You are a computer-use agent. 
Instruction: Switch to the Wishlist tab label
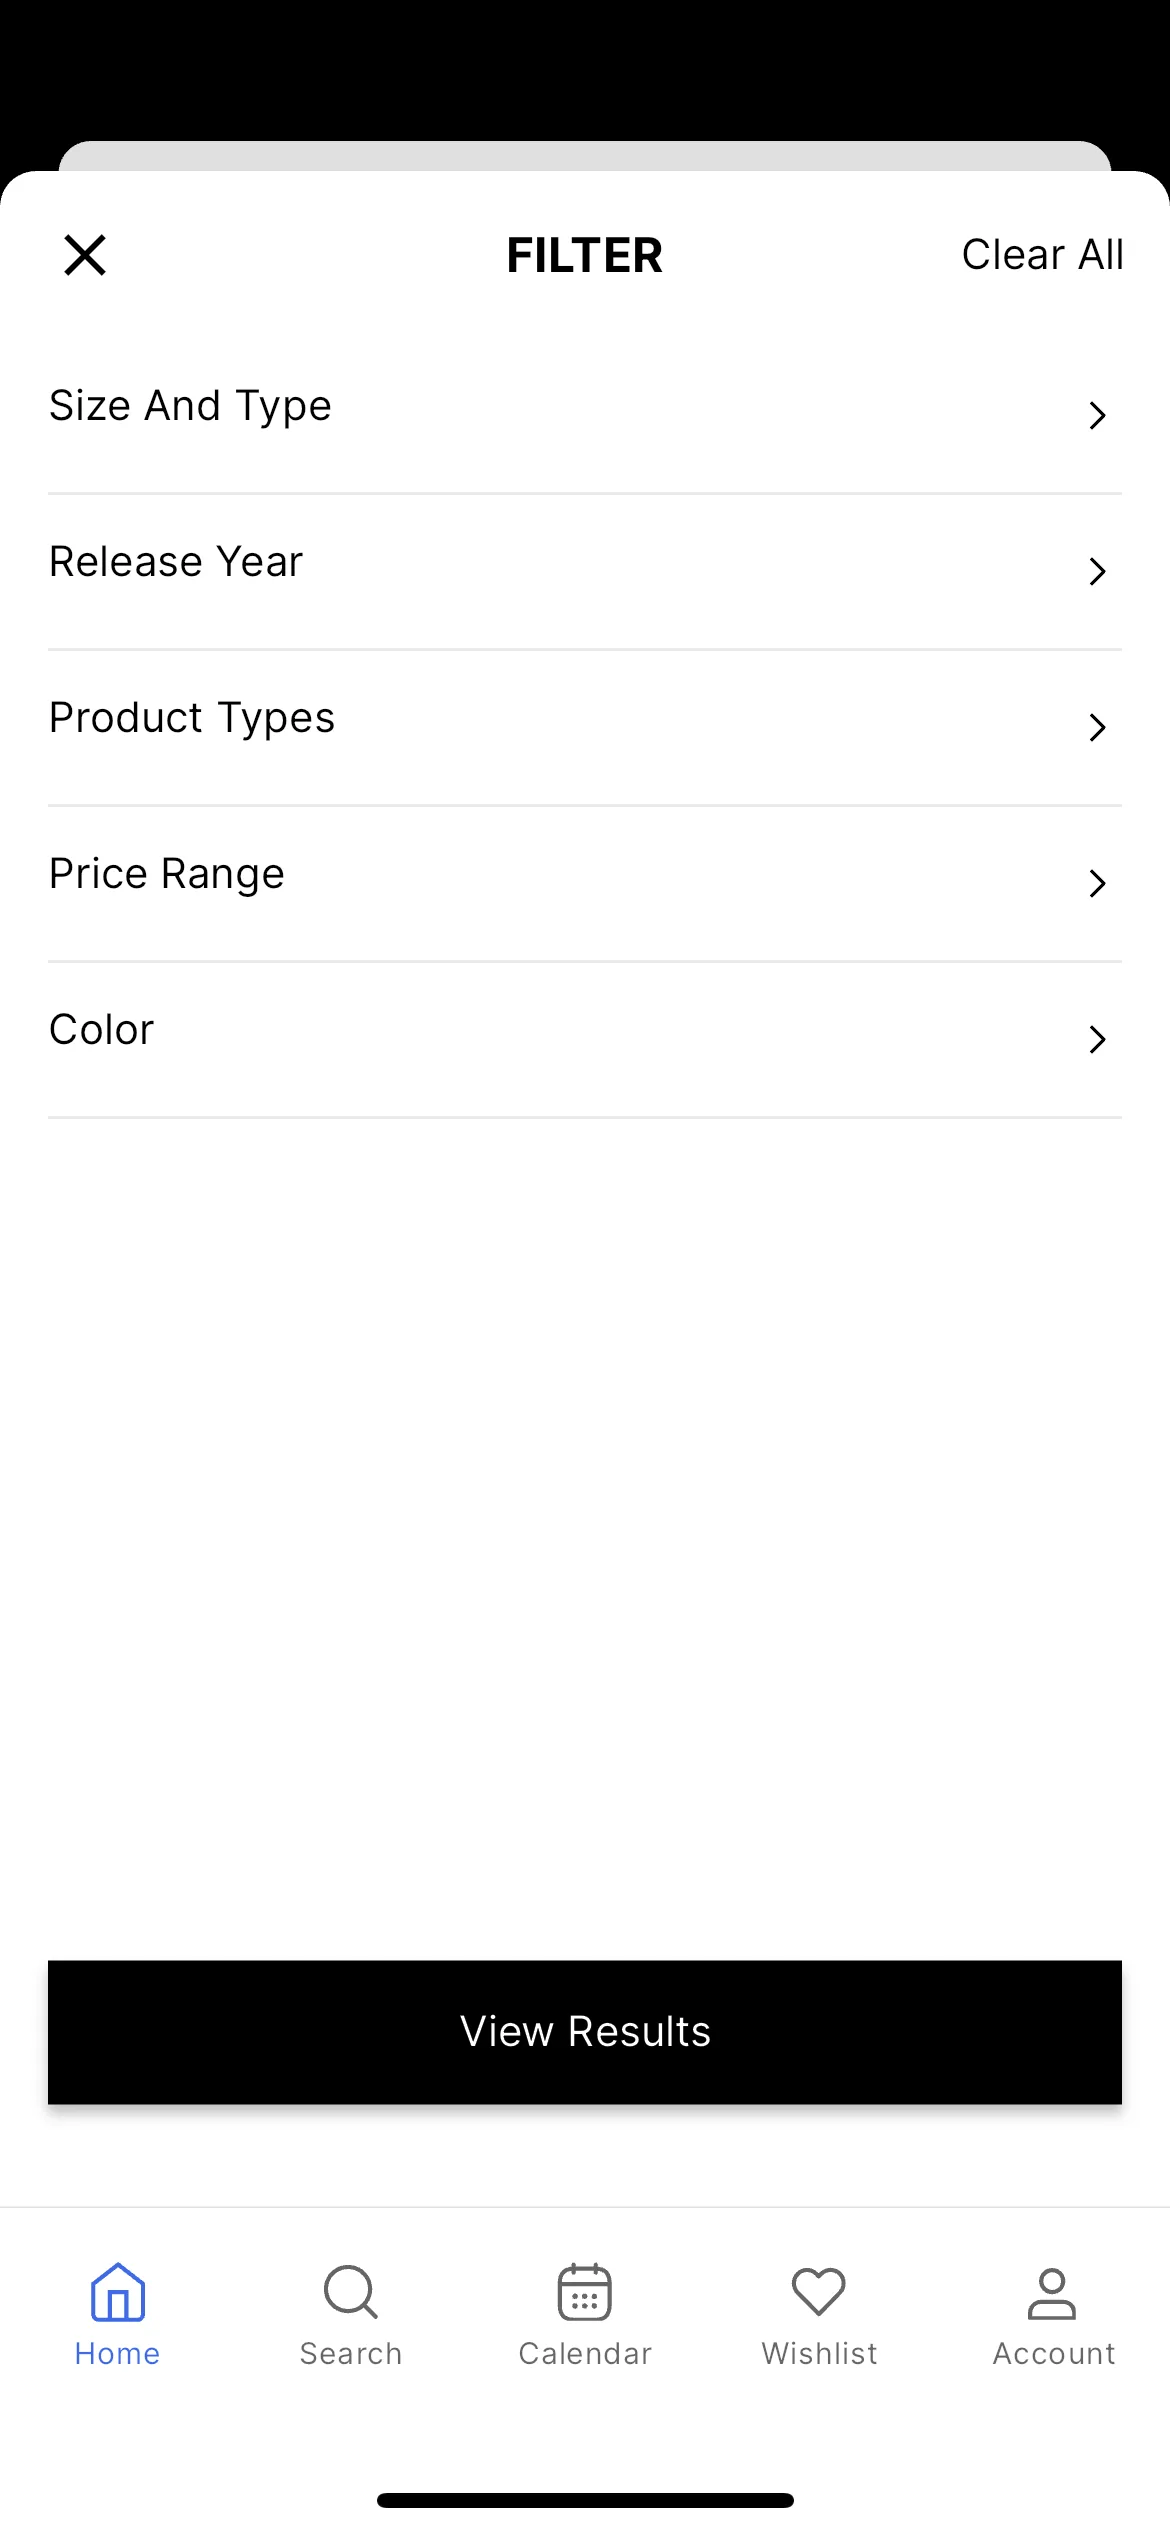[819, 2353]
